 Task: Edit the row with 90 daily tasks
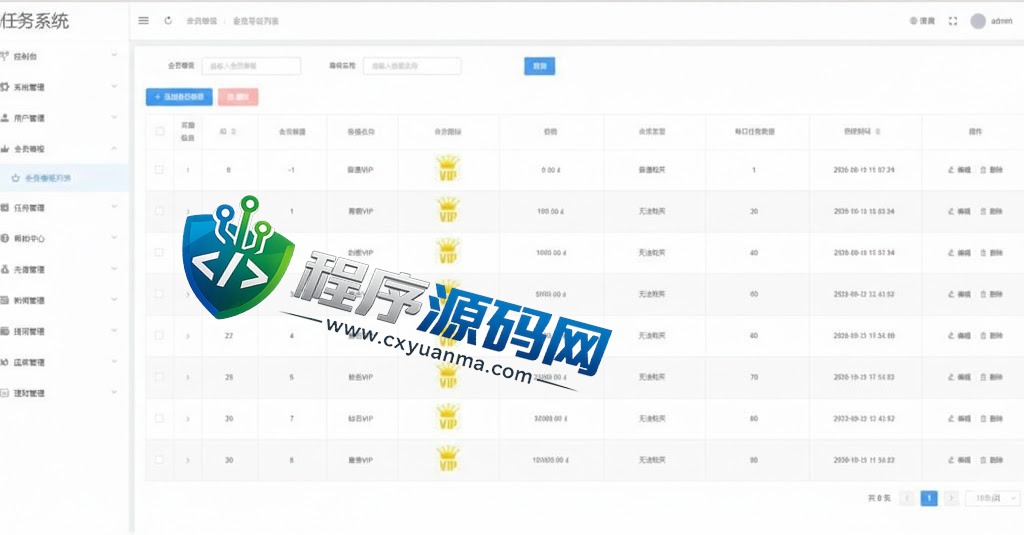(x=959, y=461)
